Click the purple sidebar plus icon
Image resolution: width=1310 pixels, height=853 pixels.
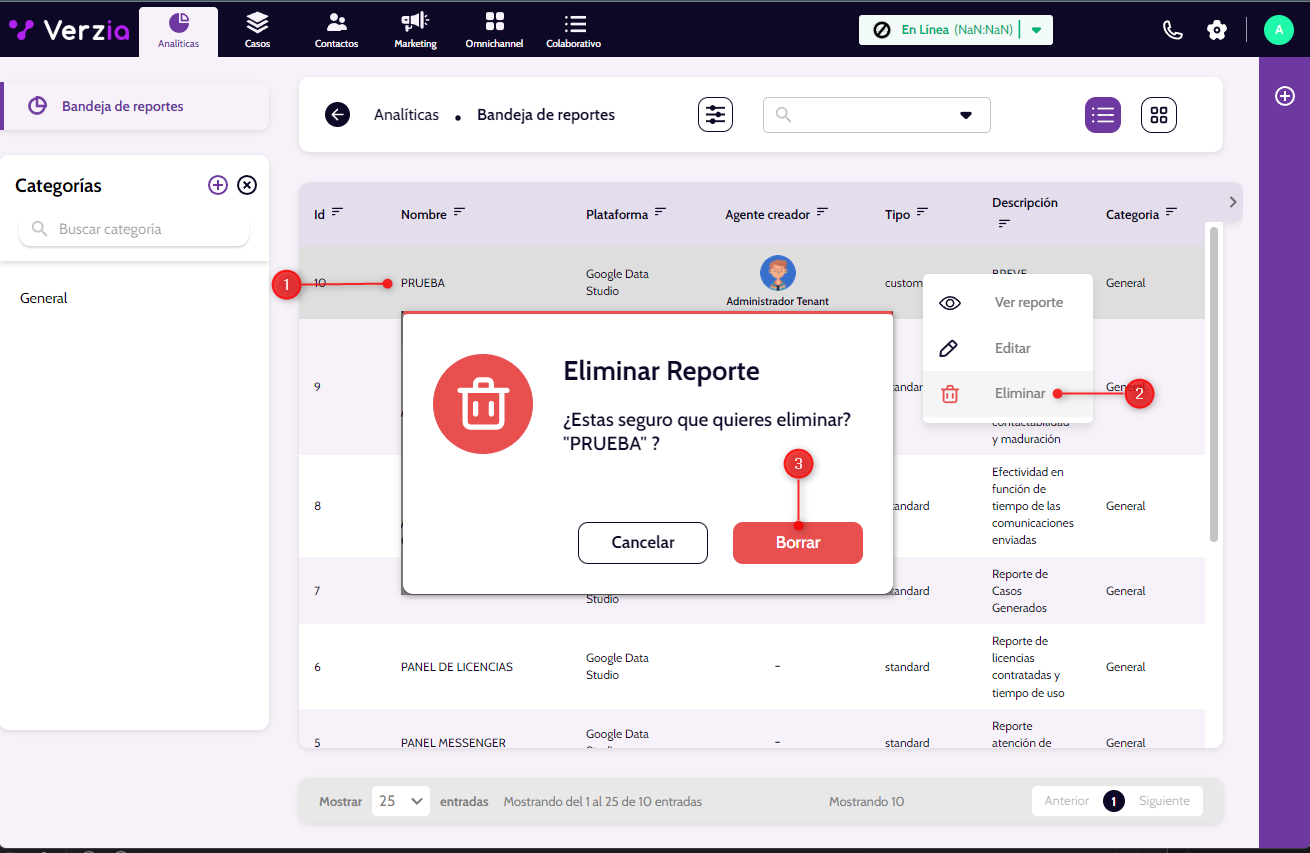[x=1284, y=96]
